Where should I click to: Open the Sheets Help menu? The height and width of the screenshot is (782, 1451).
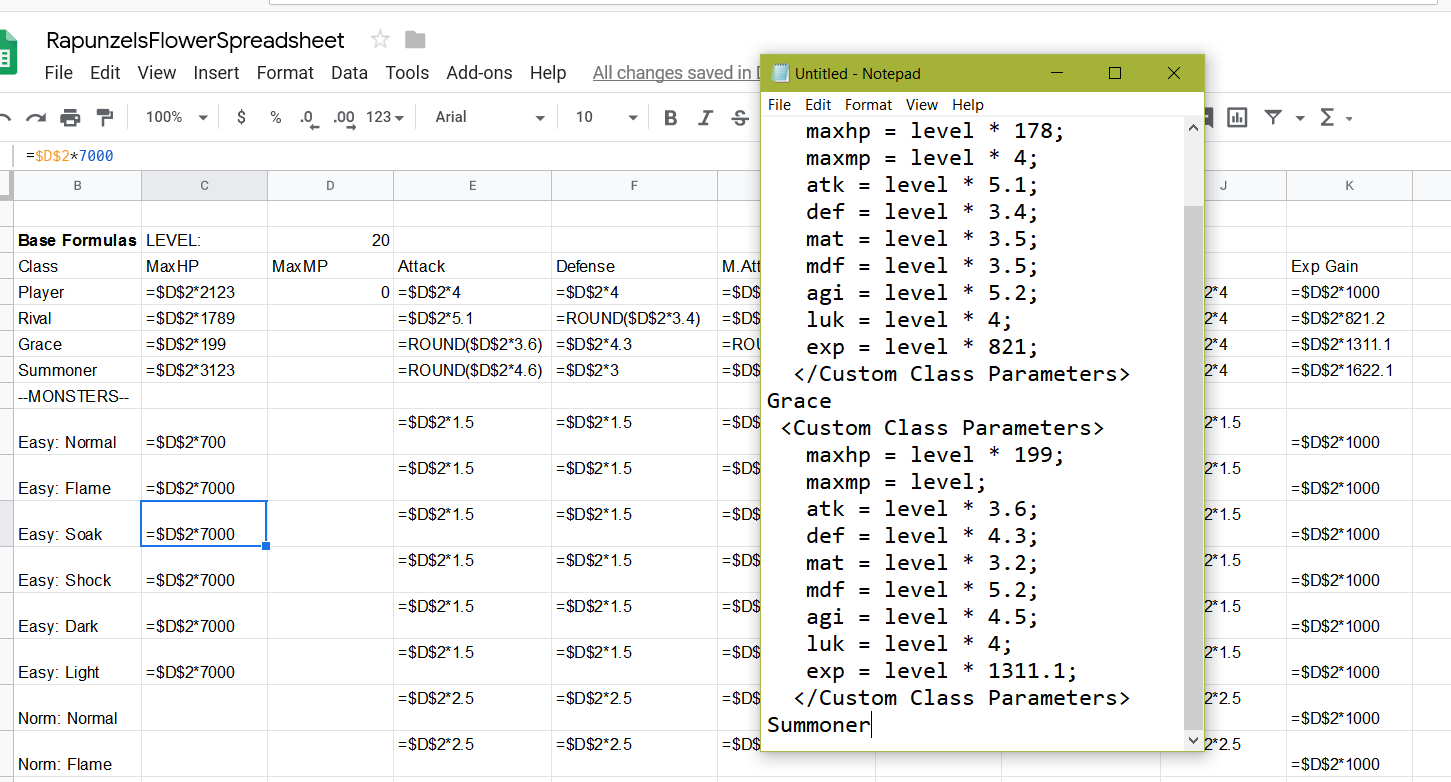pos(548,73)
